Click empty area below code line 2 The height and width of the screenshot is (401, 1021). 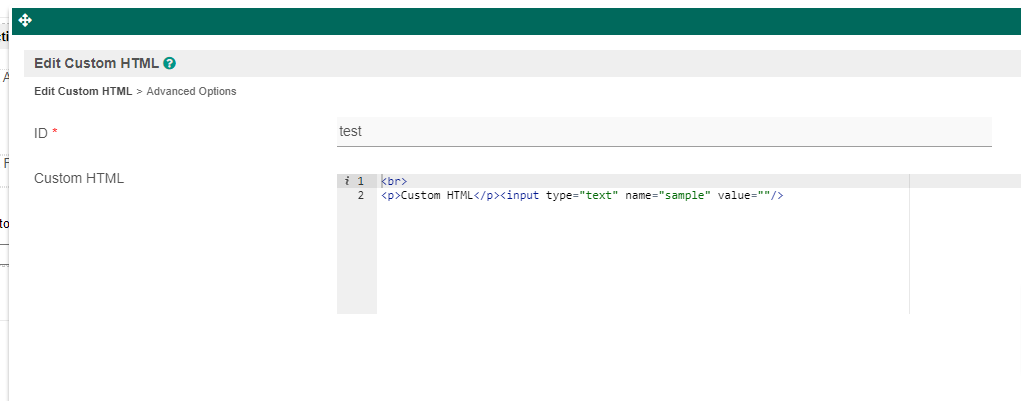[x=640, y=260]
